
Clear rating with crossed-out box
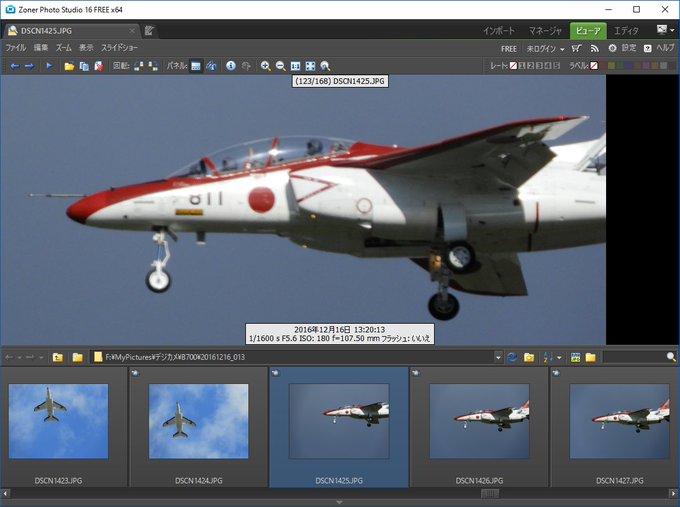[513, 65]
